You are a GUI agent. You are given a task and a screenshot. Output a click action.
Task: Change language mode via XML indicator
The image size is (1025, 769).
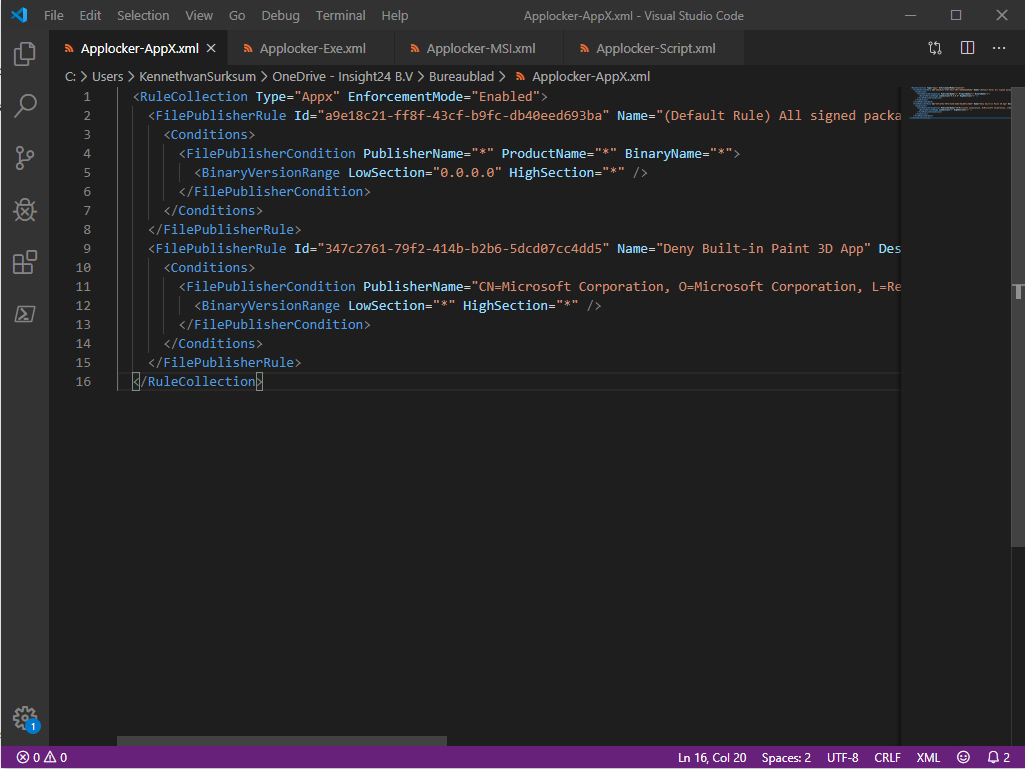928,757
